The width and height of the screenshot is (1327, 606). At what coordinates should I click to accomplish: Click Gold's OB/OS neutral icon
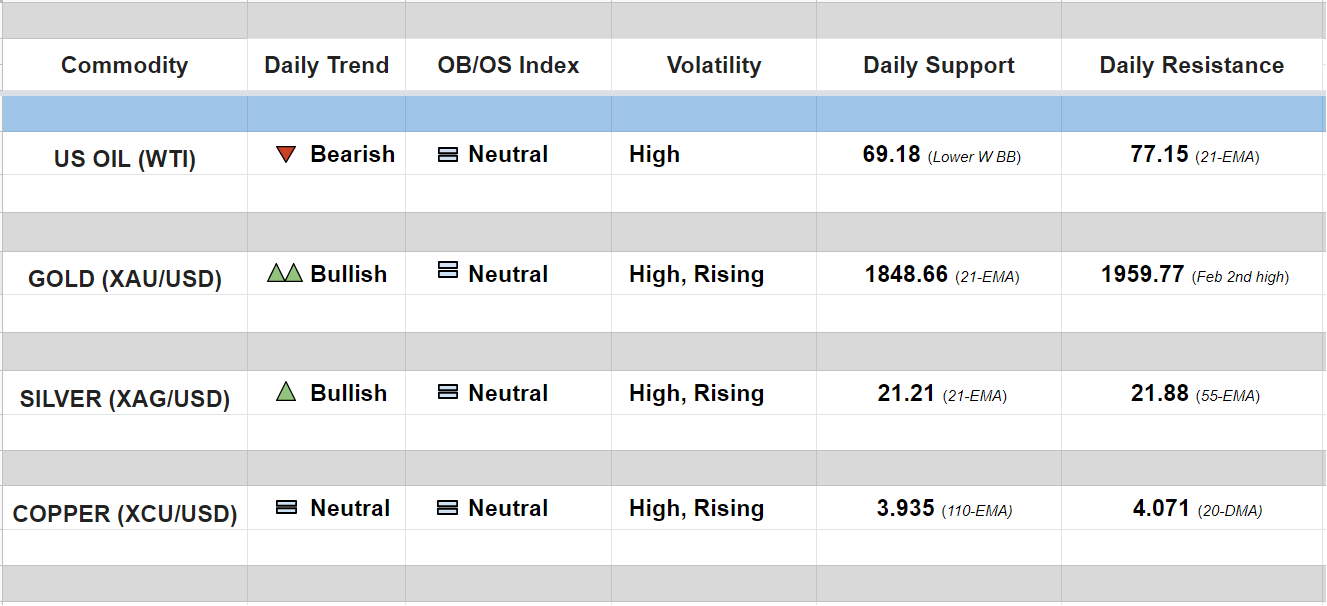click(x=448, y=270)
